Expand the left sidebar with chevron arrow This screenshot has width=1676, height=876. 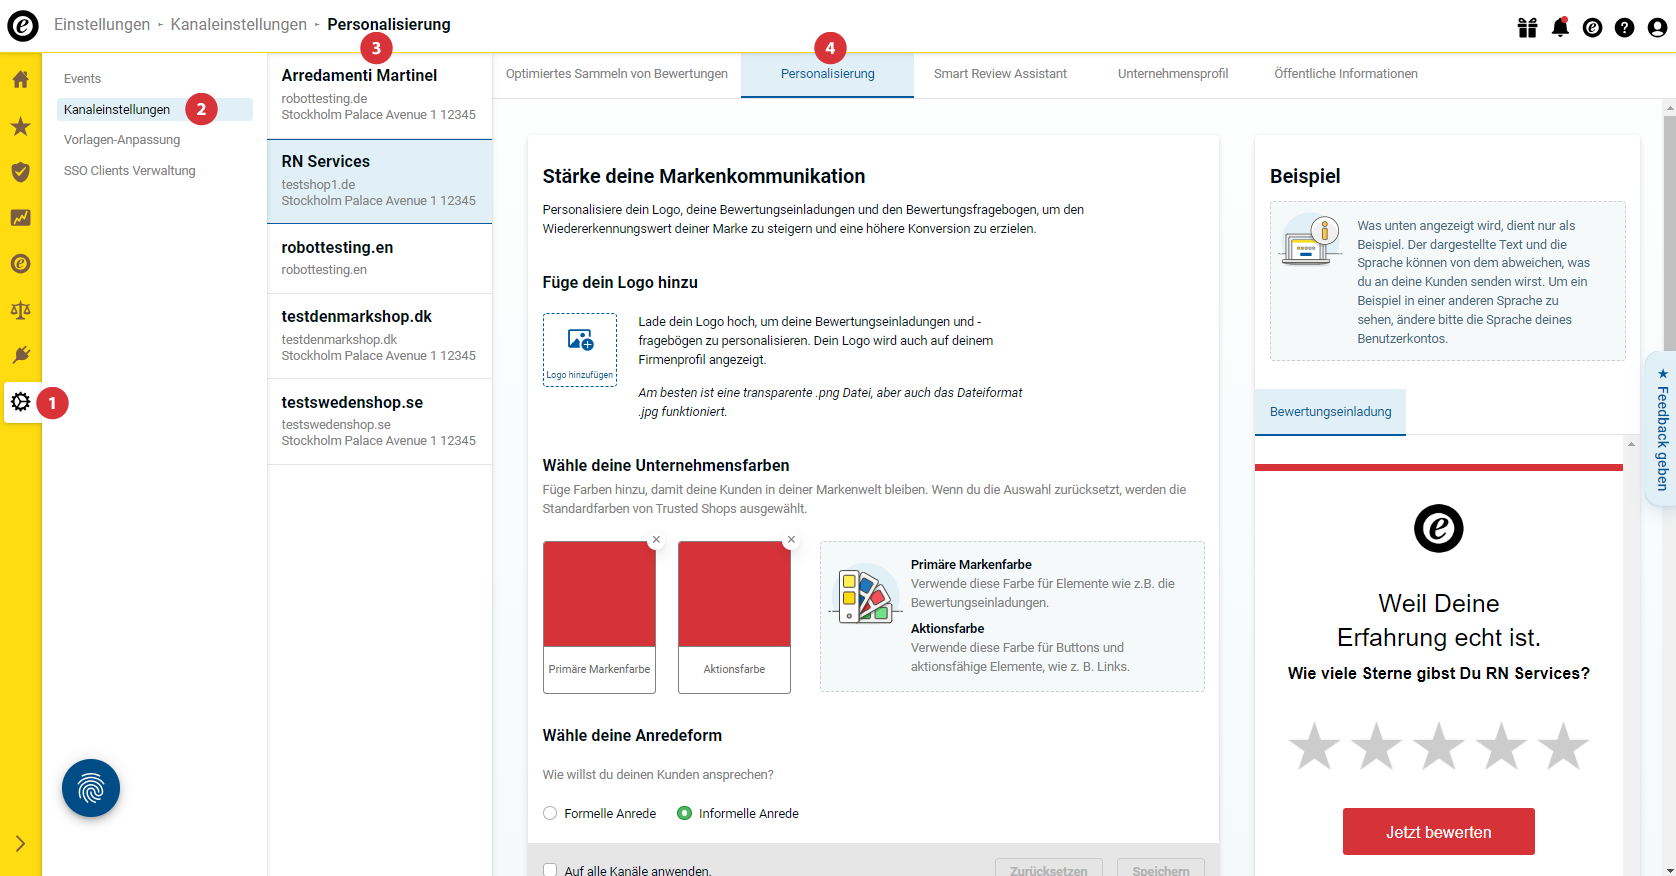pyautogui.click(x=20, y=843)
